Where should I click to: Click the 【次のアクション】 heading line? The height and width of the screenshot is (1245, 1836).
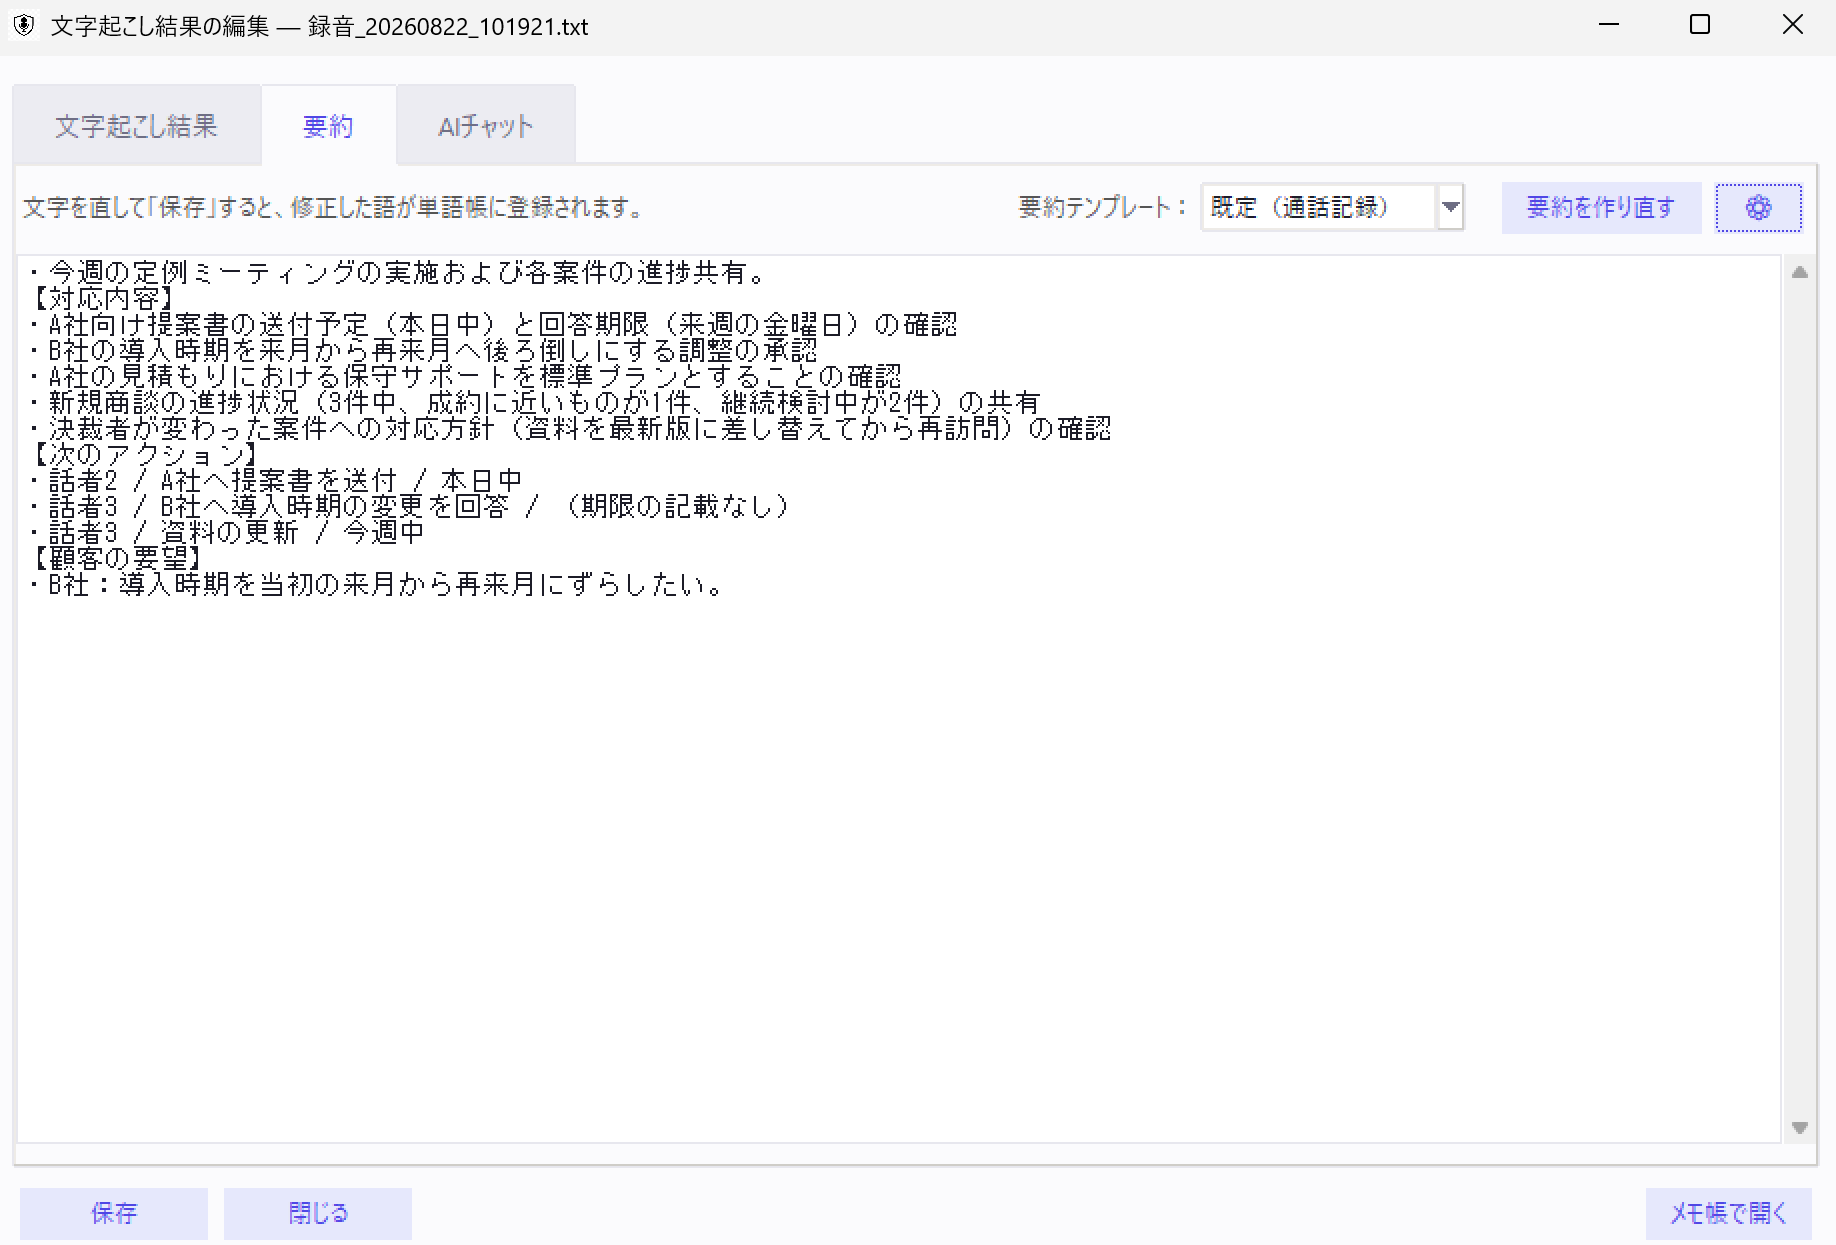pos(144,454)
